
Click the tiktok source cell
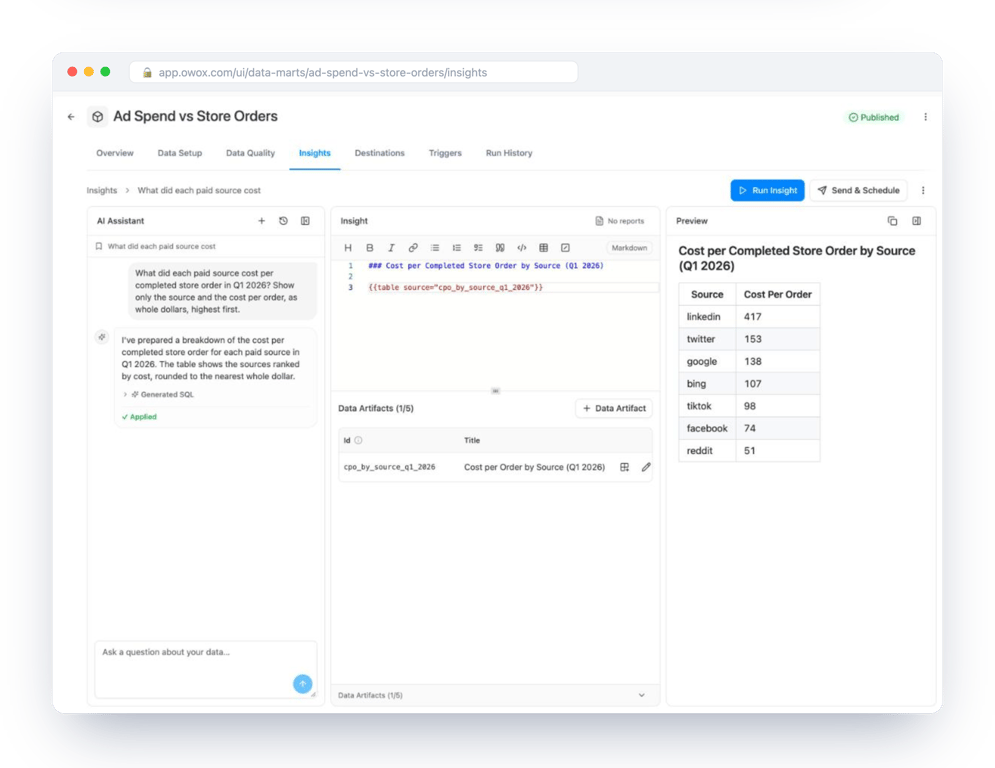(707, 406)
